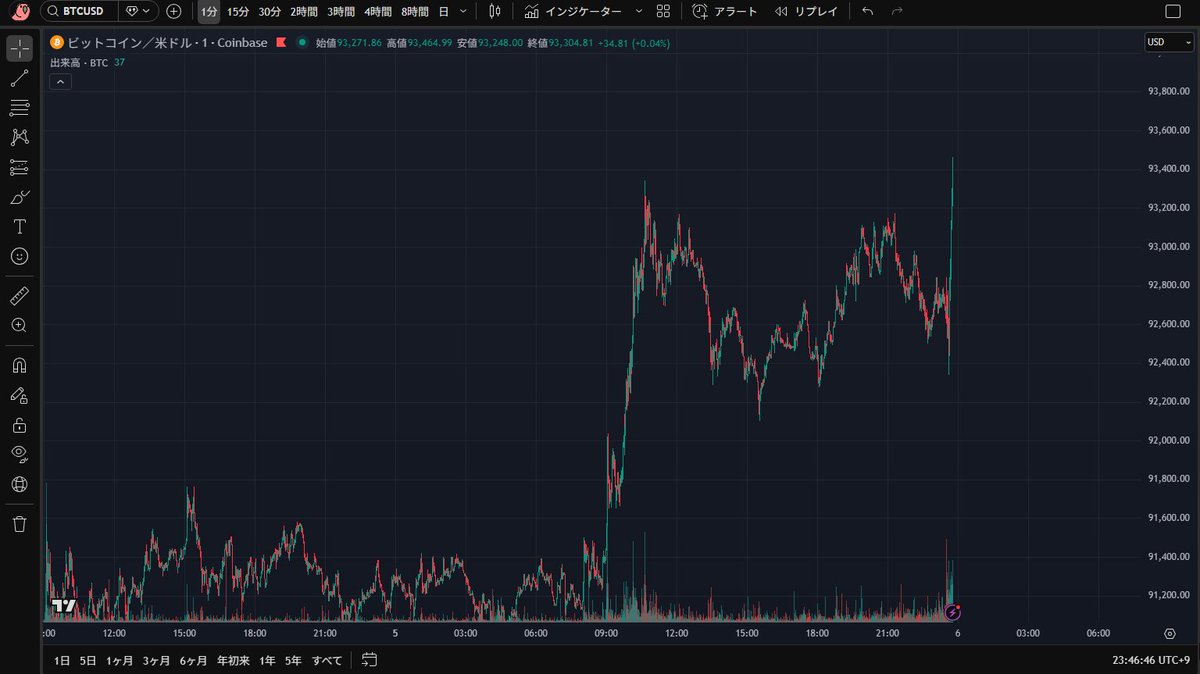Click the trash can remove objects icon

pos(19,524)
